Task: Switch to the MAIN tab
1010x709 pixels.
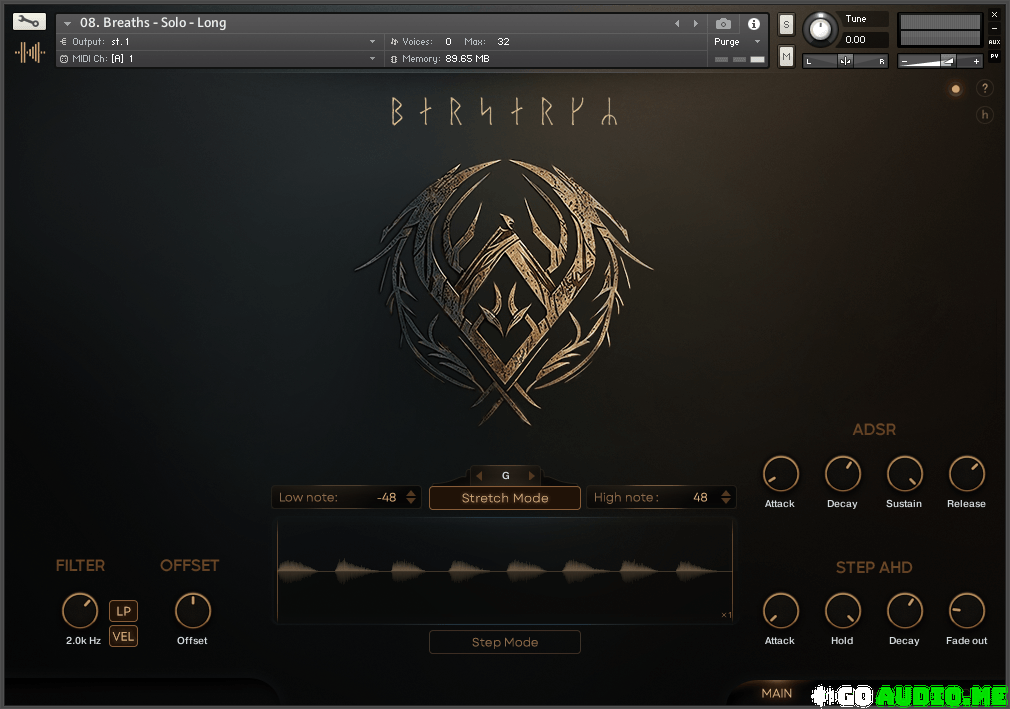Action: point(777,693)
